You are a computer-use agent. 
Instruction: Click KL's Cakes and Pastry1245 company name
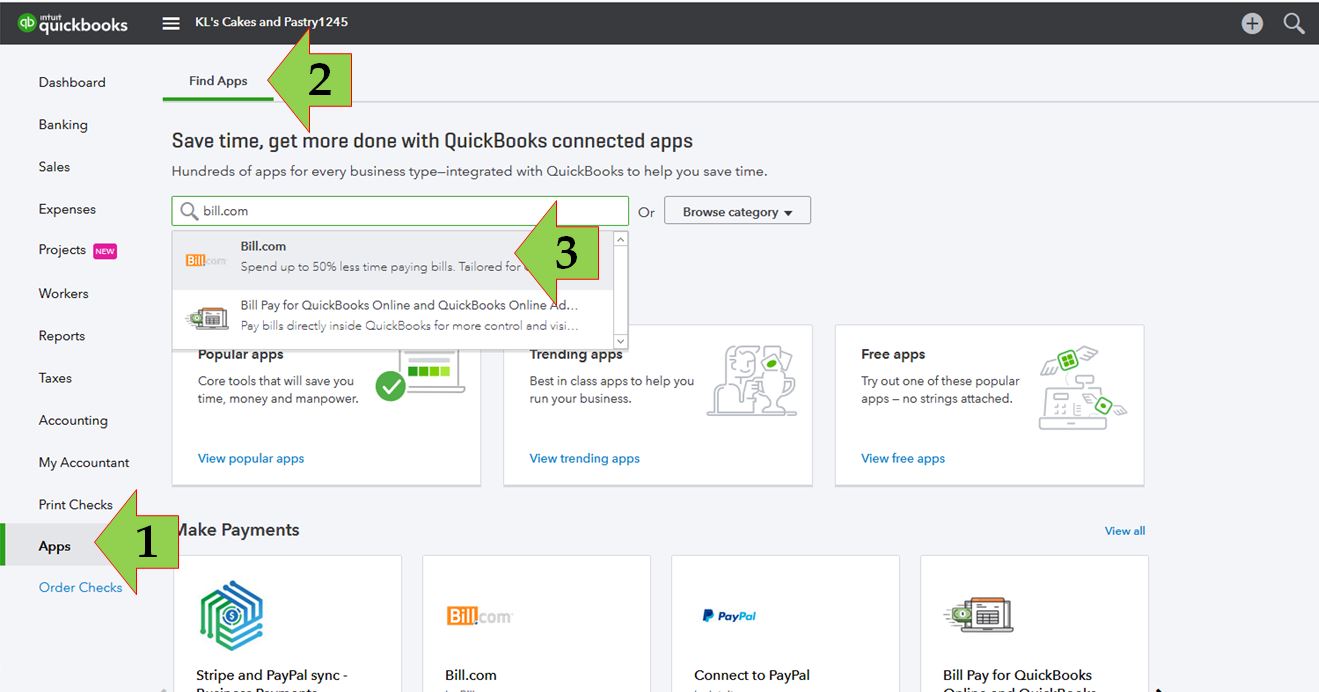coord(271,21)
